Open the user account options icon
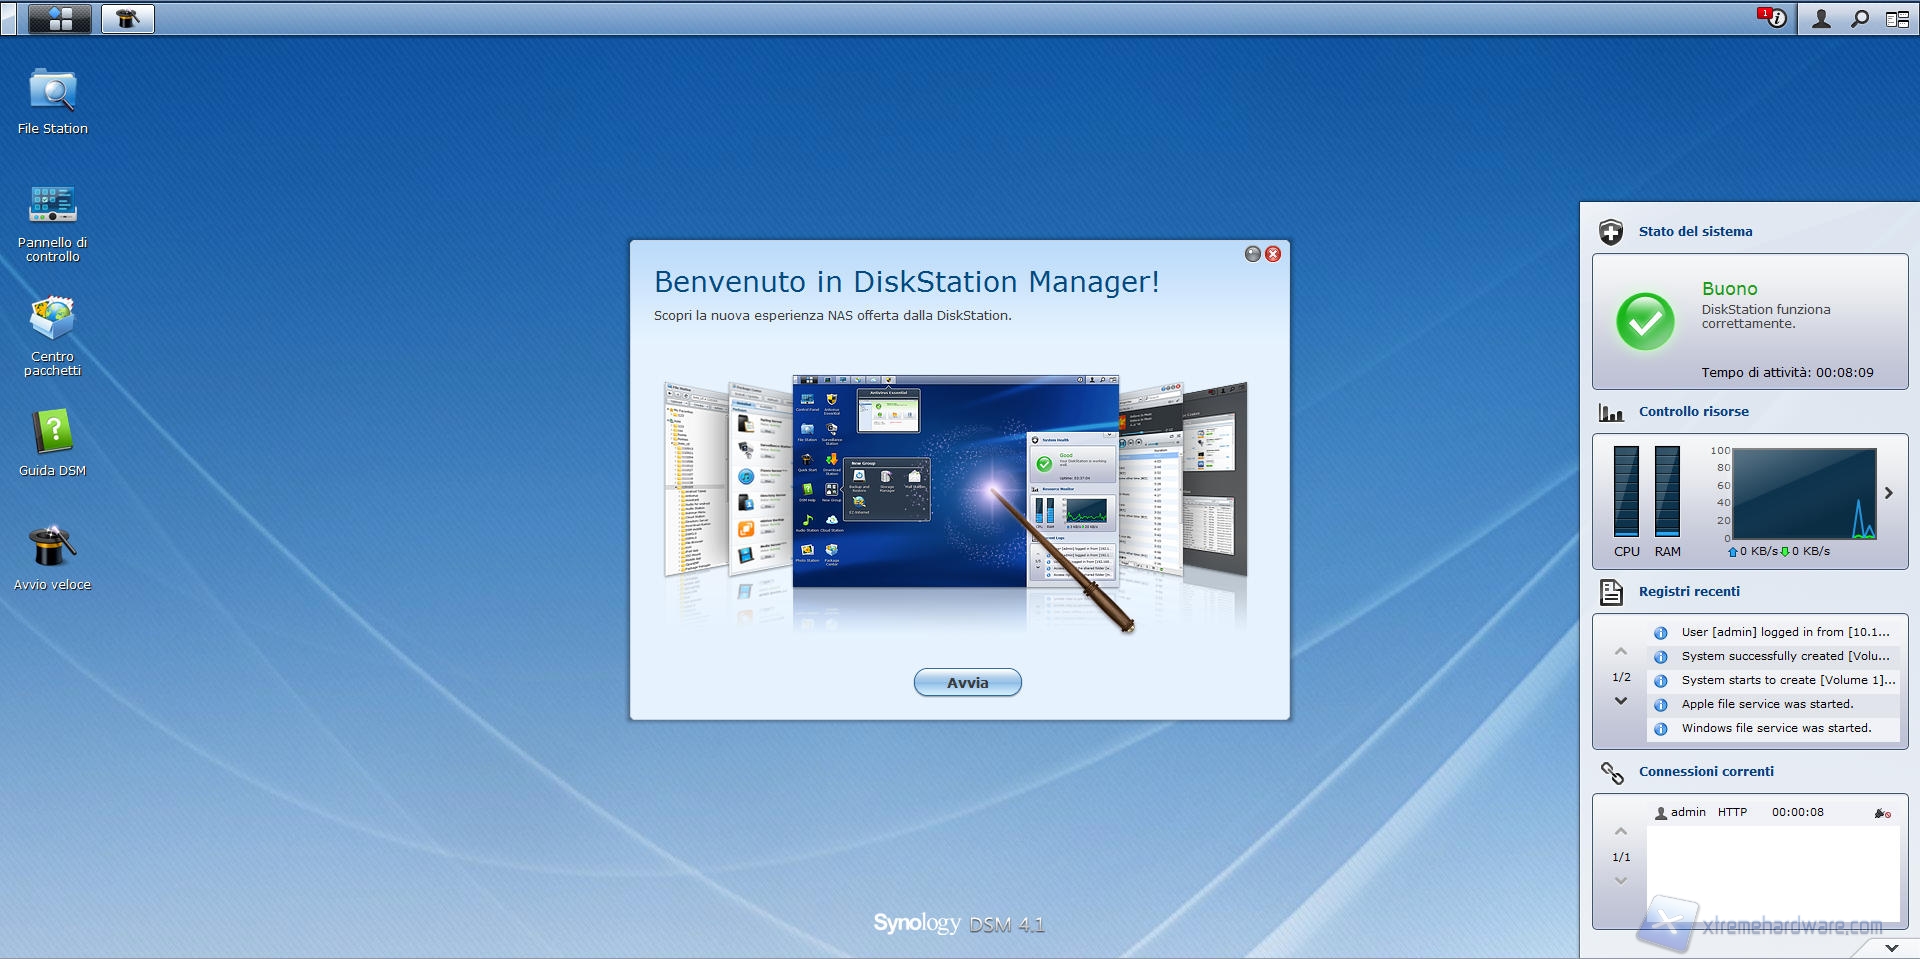The width and height of the screenshot is (1920, 959). point(1821,19)
